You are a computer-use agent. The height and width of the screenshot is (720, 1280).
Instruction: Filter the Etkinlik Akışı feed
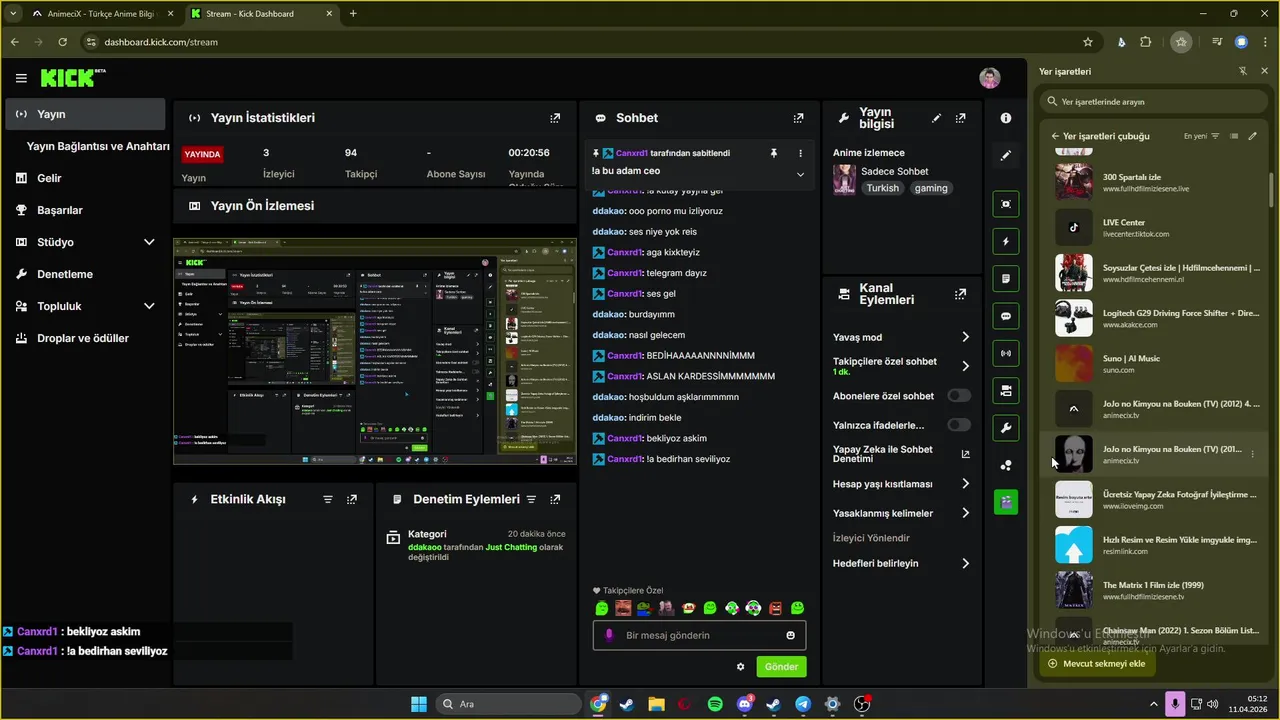[x=328, y=499]
